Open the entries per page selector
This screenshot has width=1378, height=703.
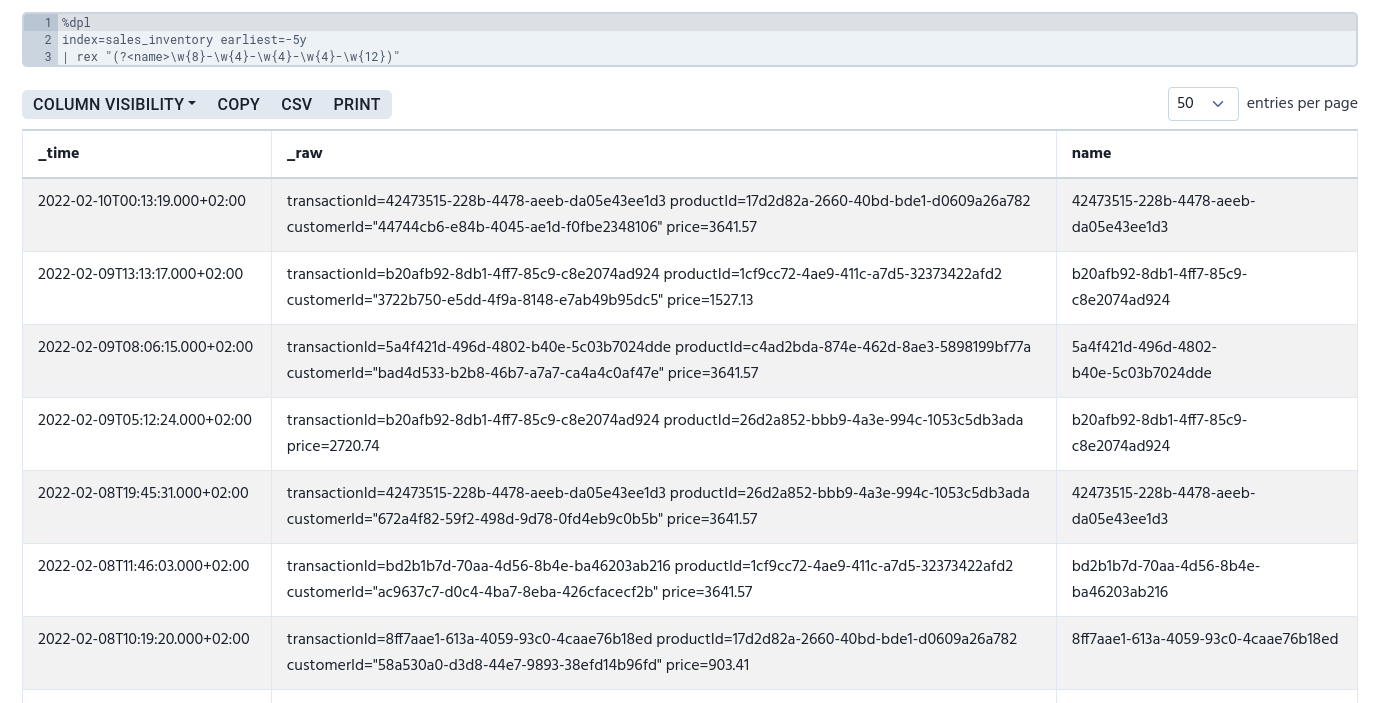click(1201, 104)
